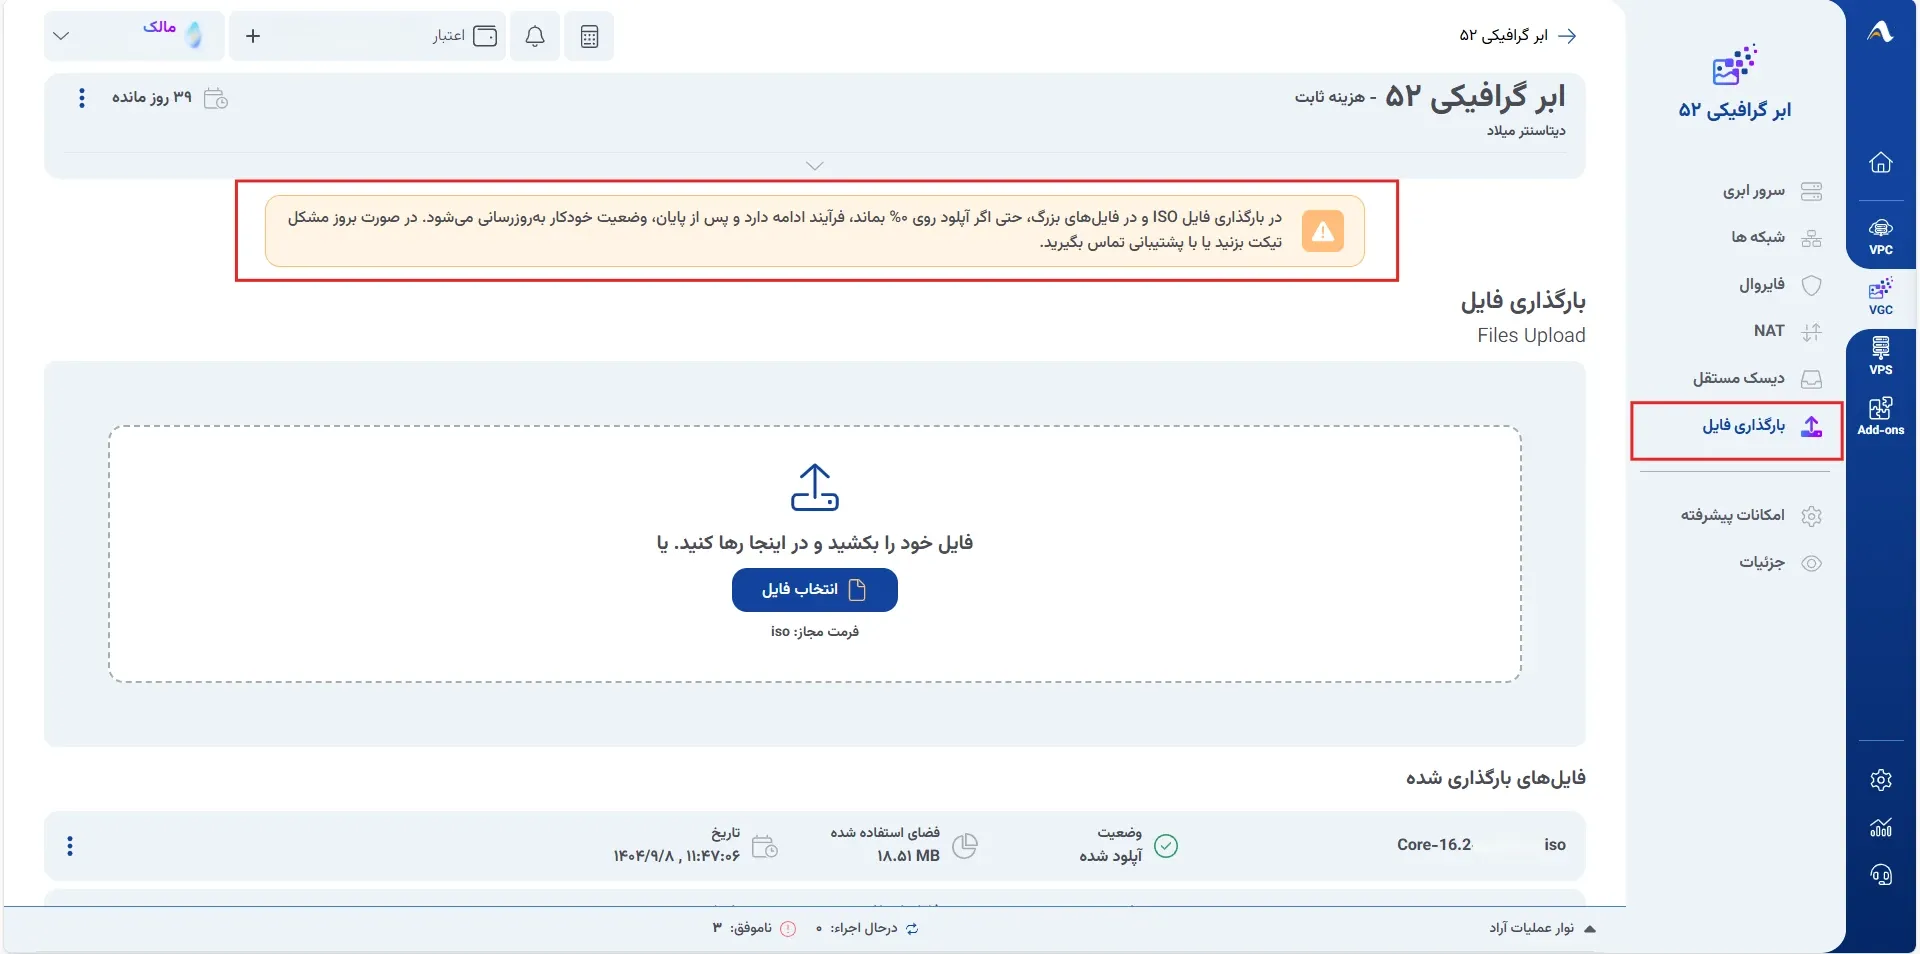Open the support headset icon in sidebar
1920x954 pixels.
pos(1881,876)
